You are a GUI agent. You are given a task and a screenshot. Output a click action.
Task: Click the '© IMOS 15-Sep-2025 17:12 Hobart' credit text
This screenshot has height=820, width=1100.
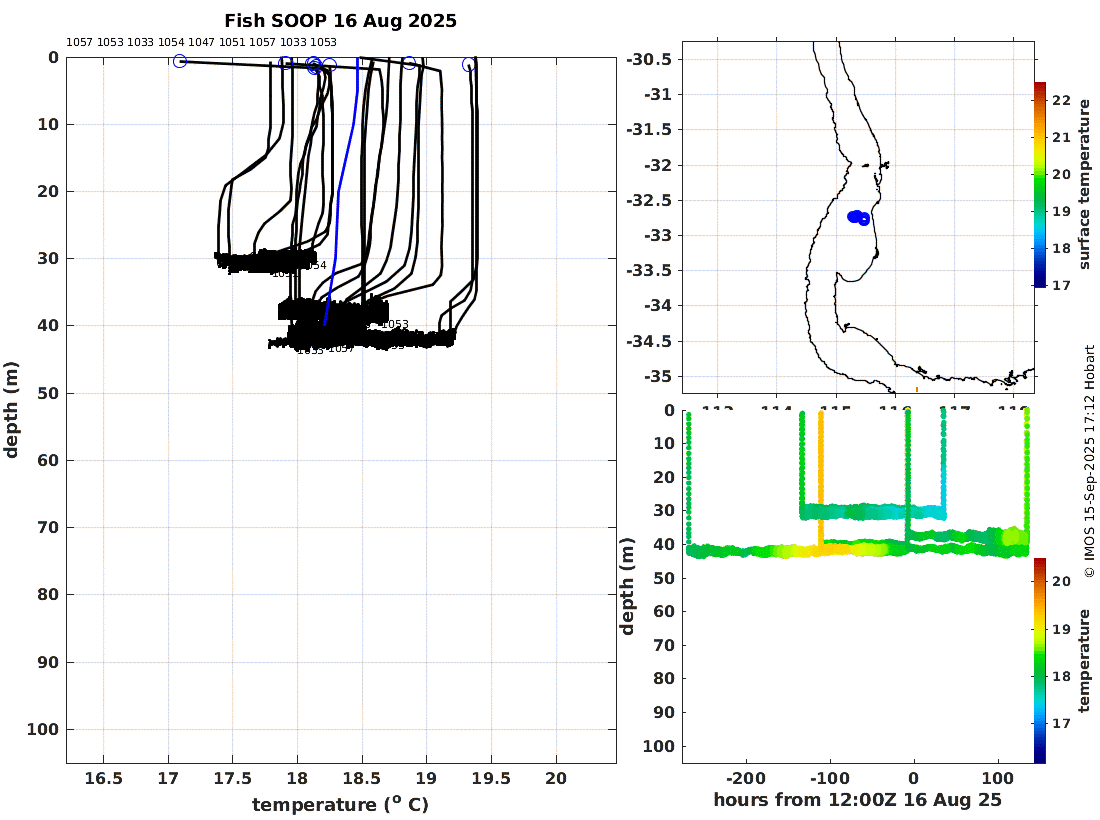[1089, 461]
